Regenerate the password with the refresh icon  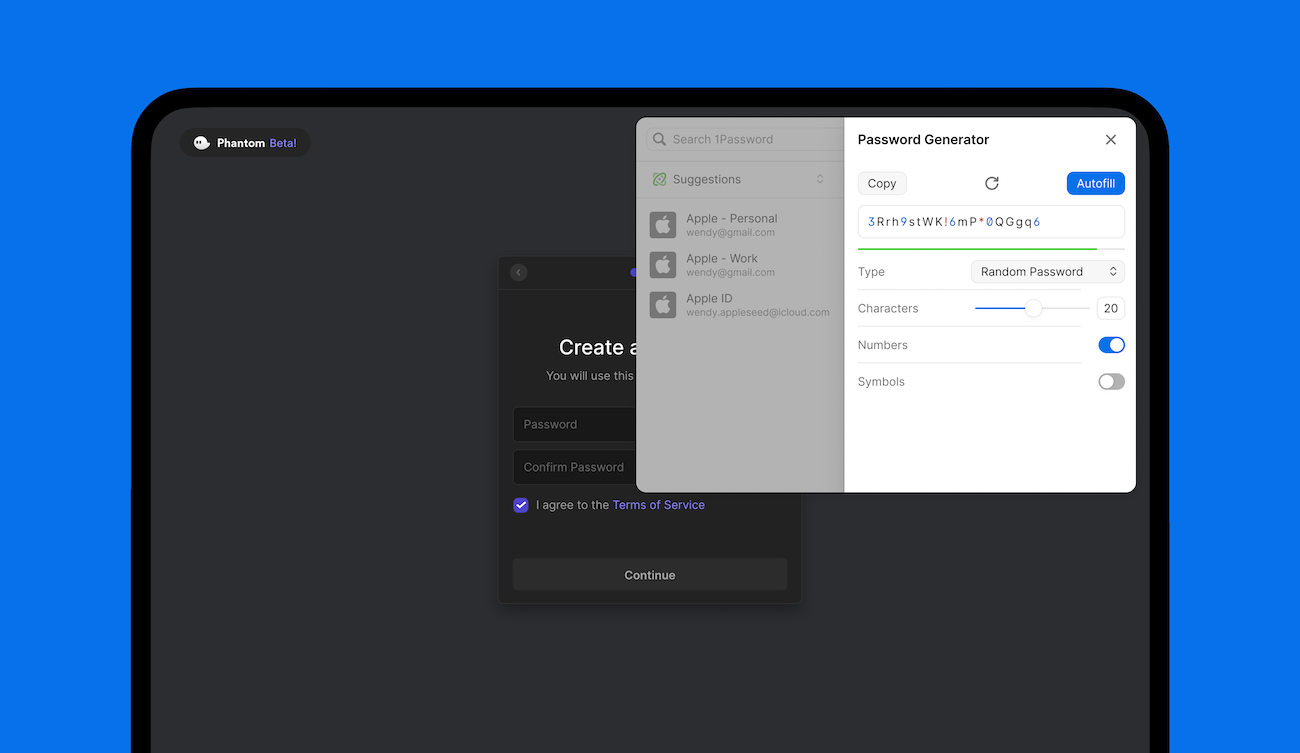coord(991,183)
